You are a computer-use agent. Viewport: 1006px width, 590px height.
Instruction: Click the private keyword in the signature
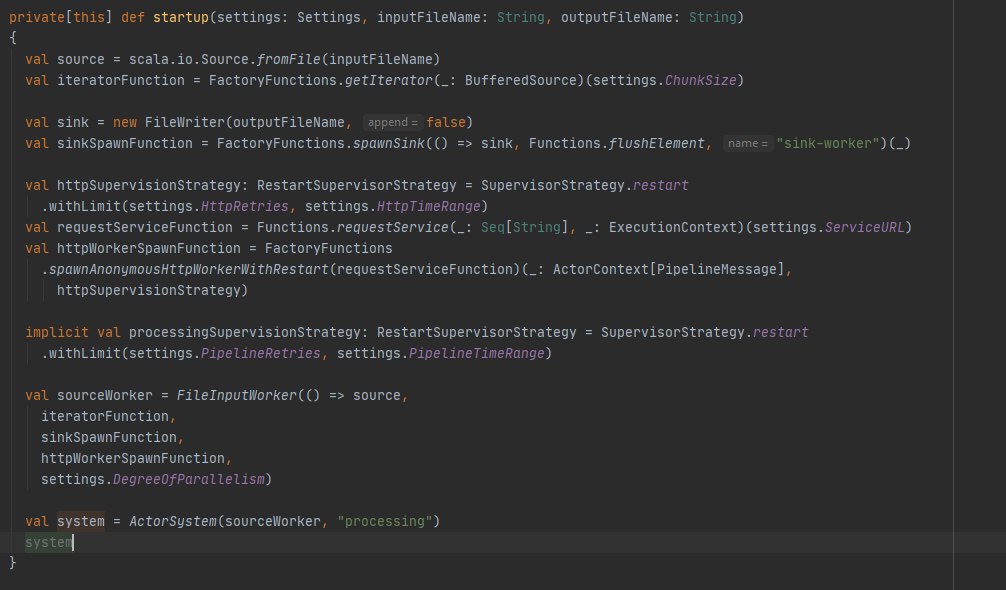click(x=37, y=17)
